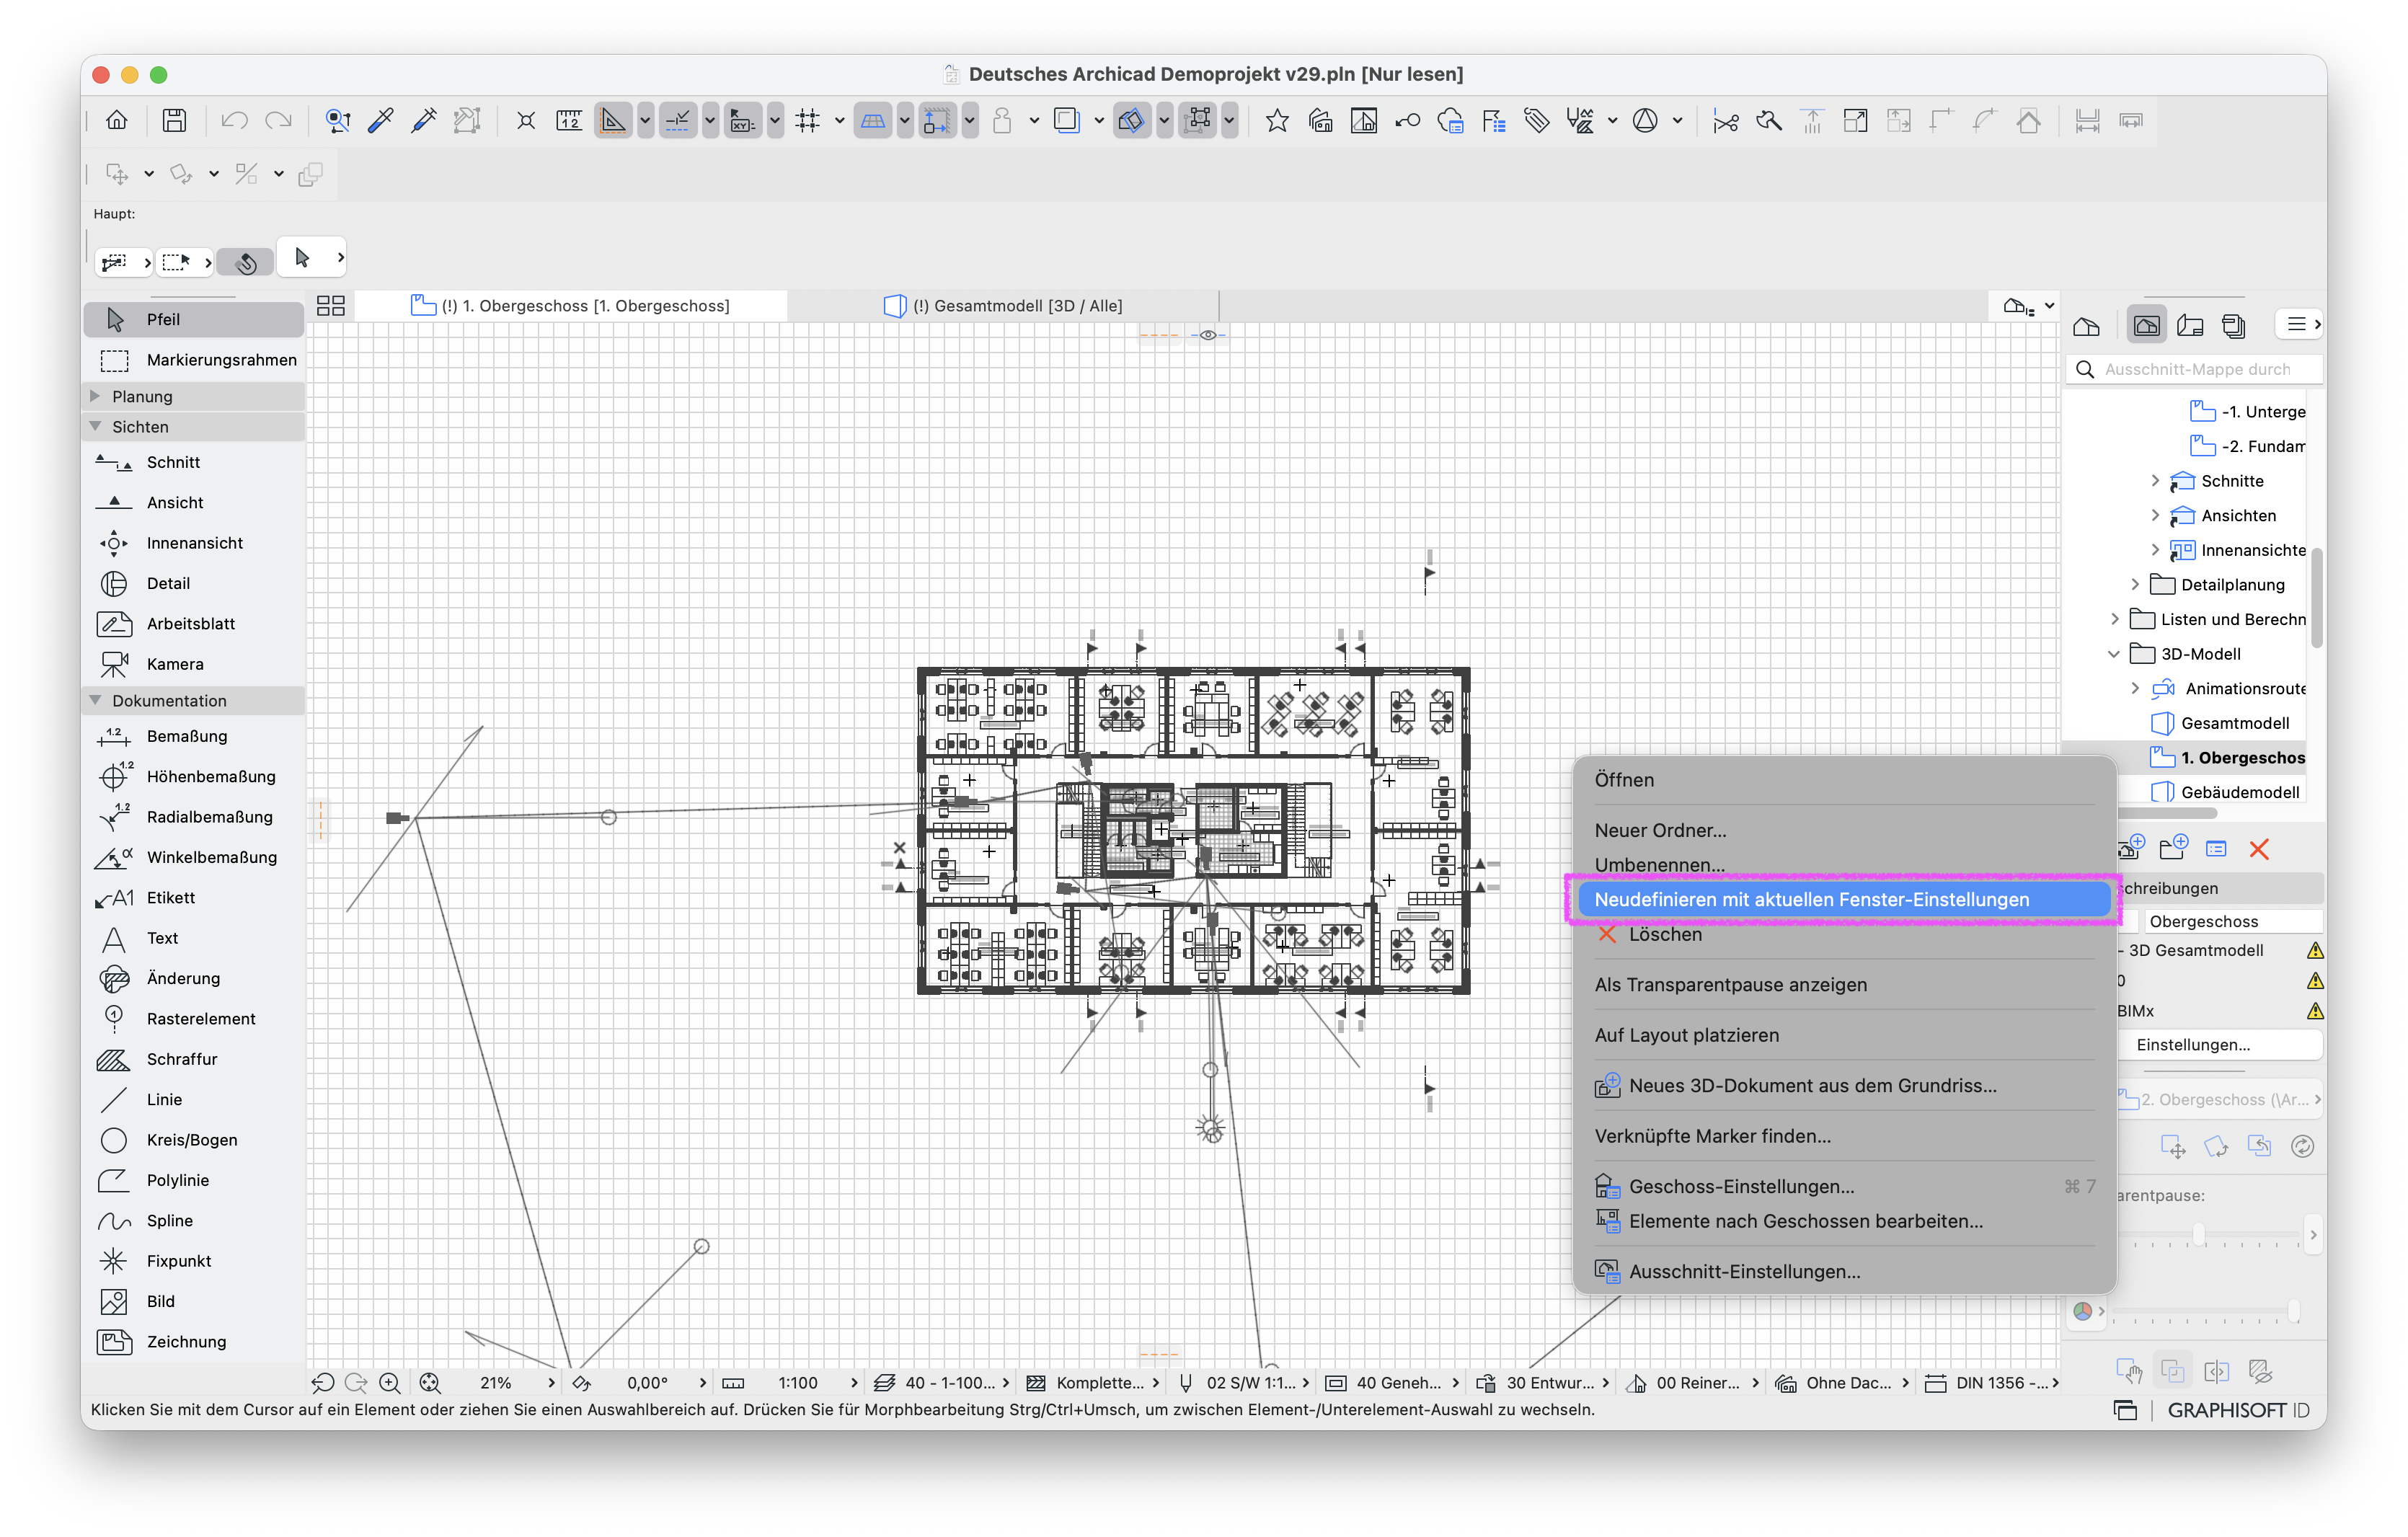Image resolution: width=2408 pixels, height=1537 pixels.
Task: Choose Umbenennen... from context menu
Action: [1843, 864]
